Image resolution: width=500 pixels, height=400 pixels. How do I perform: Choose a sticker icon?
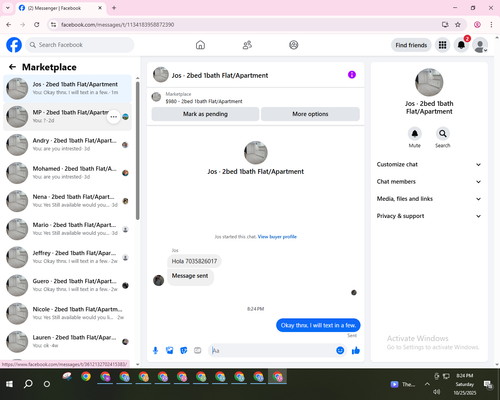(x=183, y=350)
